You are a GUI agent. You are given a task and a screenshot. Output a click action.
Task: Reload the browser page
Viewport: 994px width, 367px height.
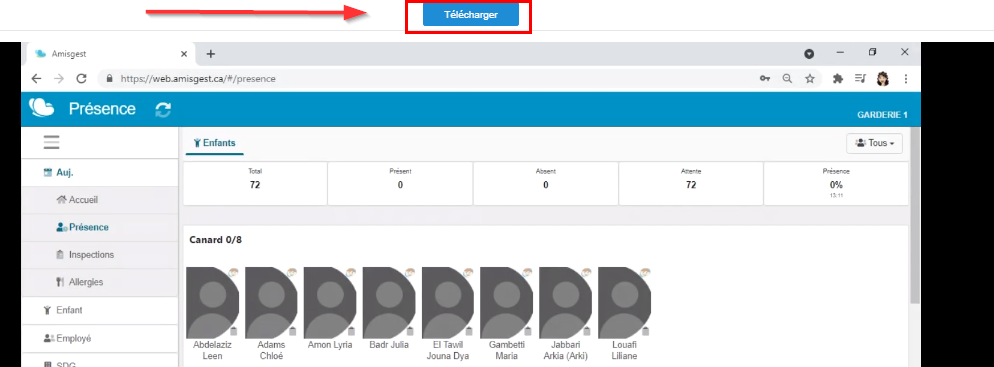point(81,79)
